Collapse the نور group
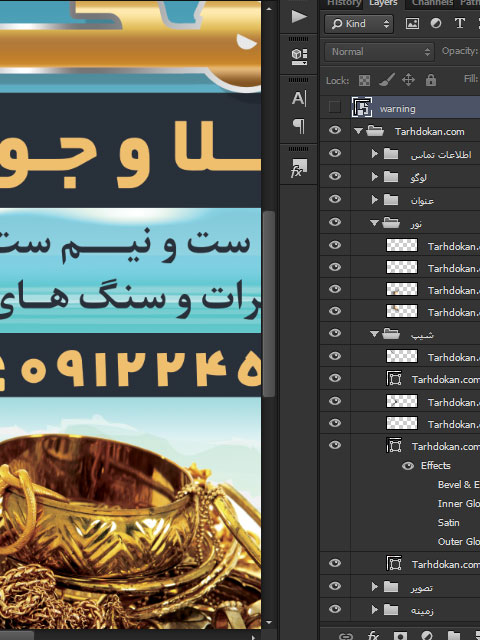480x640 pixels. click(x=374, y=223)
